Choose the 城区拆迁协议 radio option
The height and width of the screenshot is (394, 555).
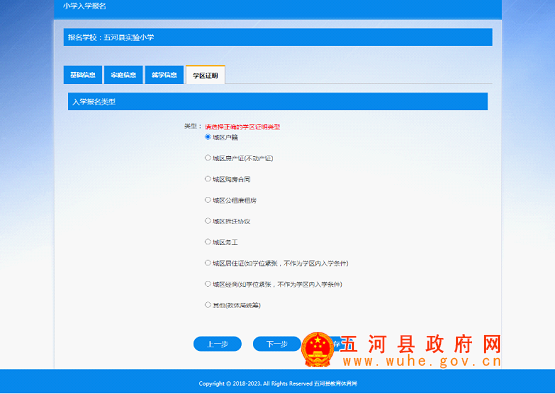208,221
